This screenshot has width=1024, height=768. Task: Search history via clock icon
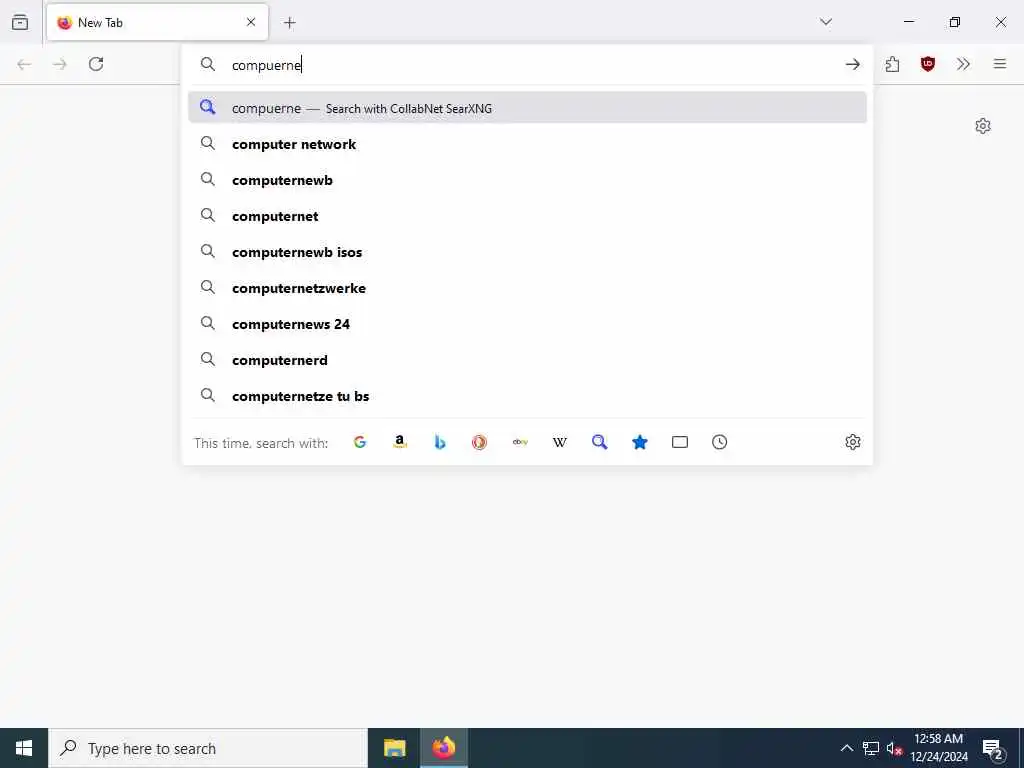point(720,442)
